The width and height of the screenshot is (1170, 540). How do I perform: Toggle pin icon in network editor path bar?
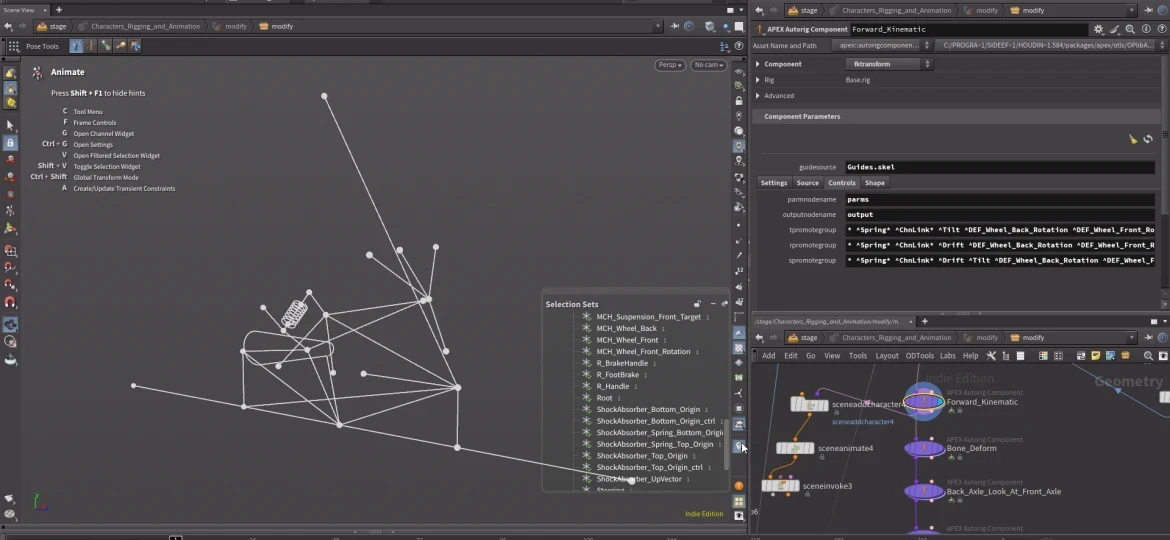coord(1148,337)
